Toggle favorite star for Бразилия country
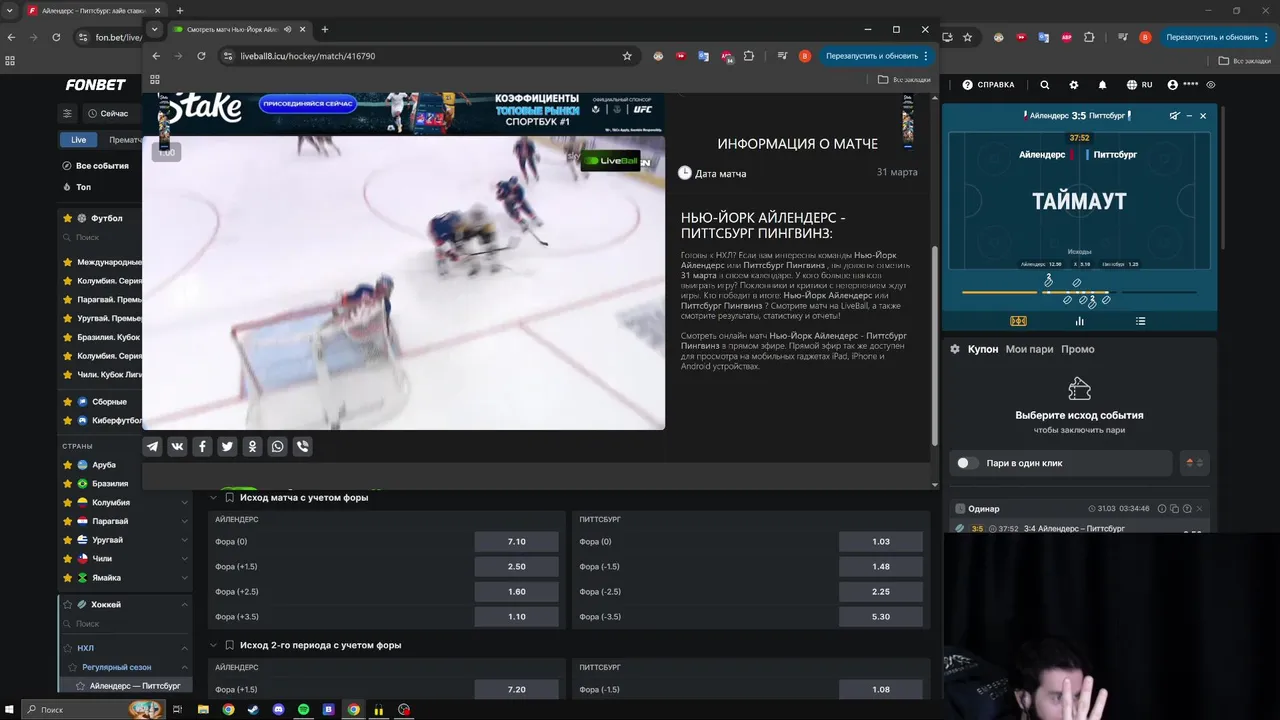1280x720 pixels. click(68, 484)
